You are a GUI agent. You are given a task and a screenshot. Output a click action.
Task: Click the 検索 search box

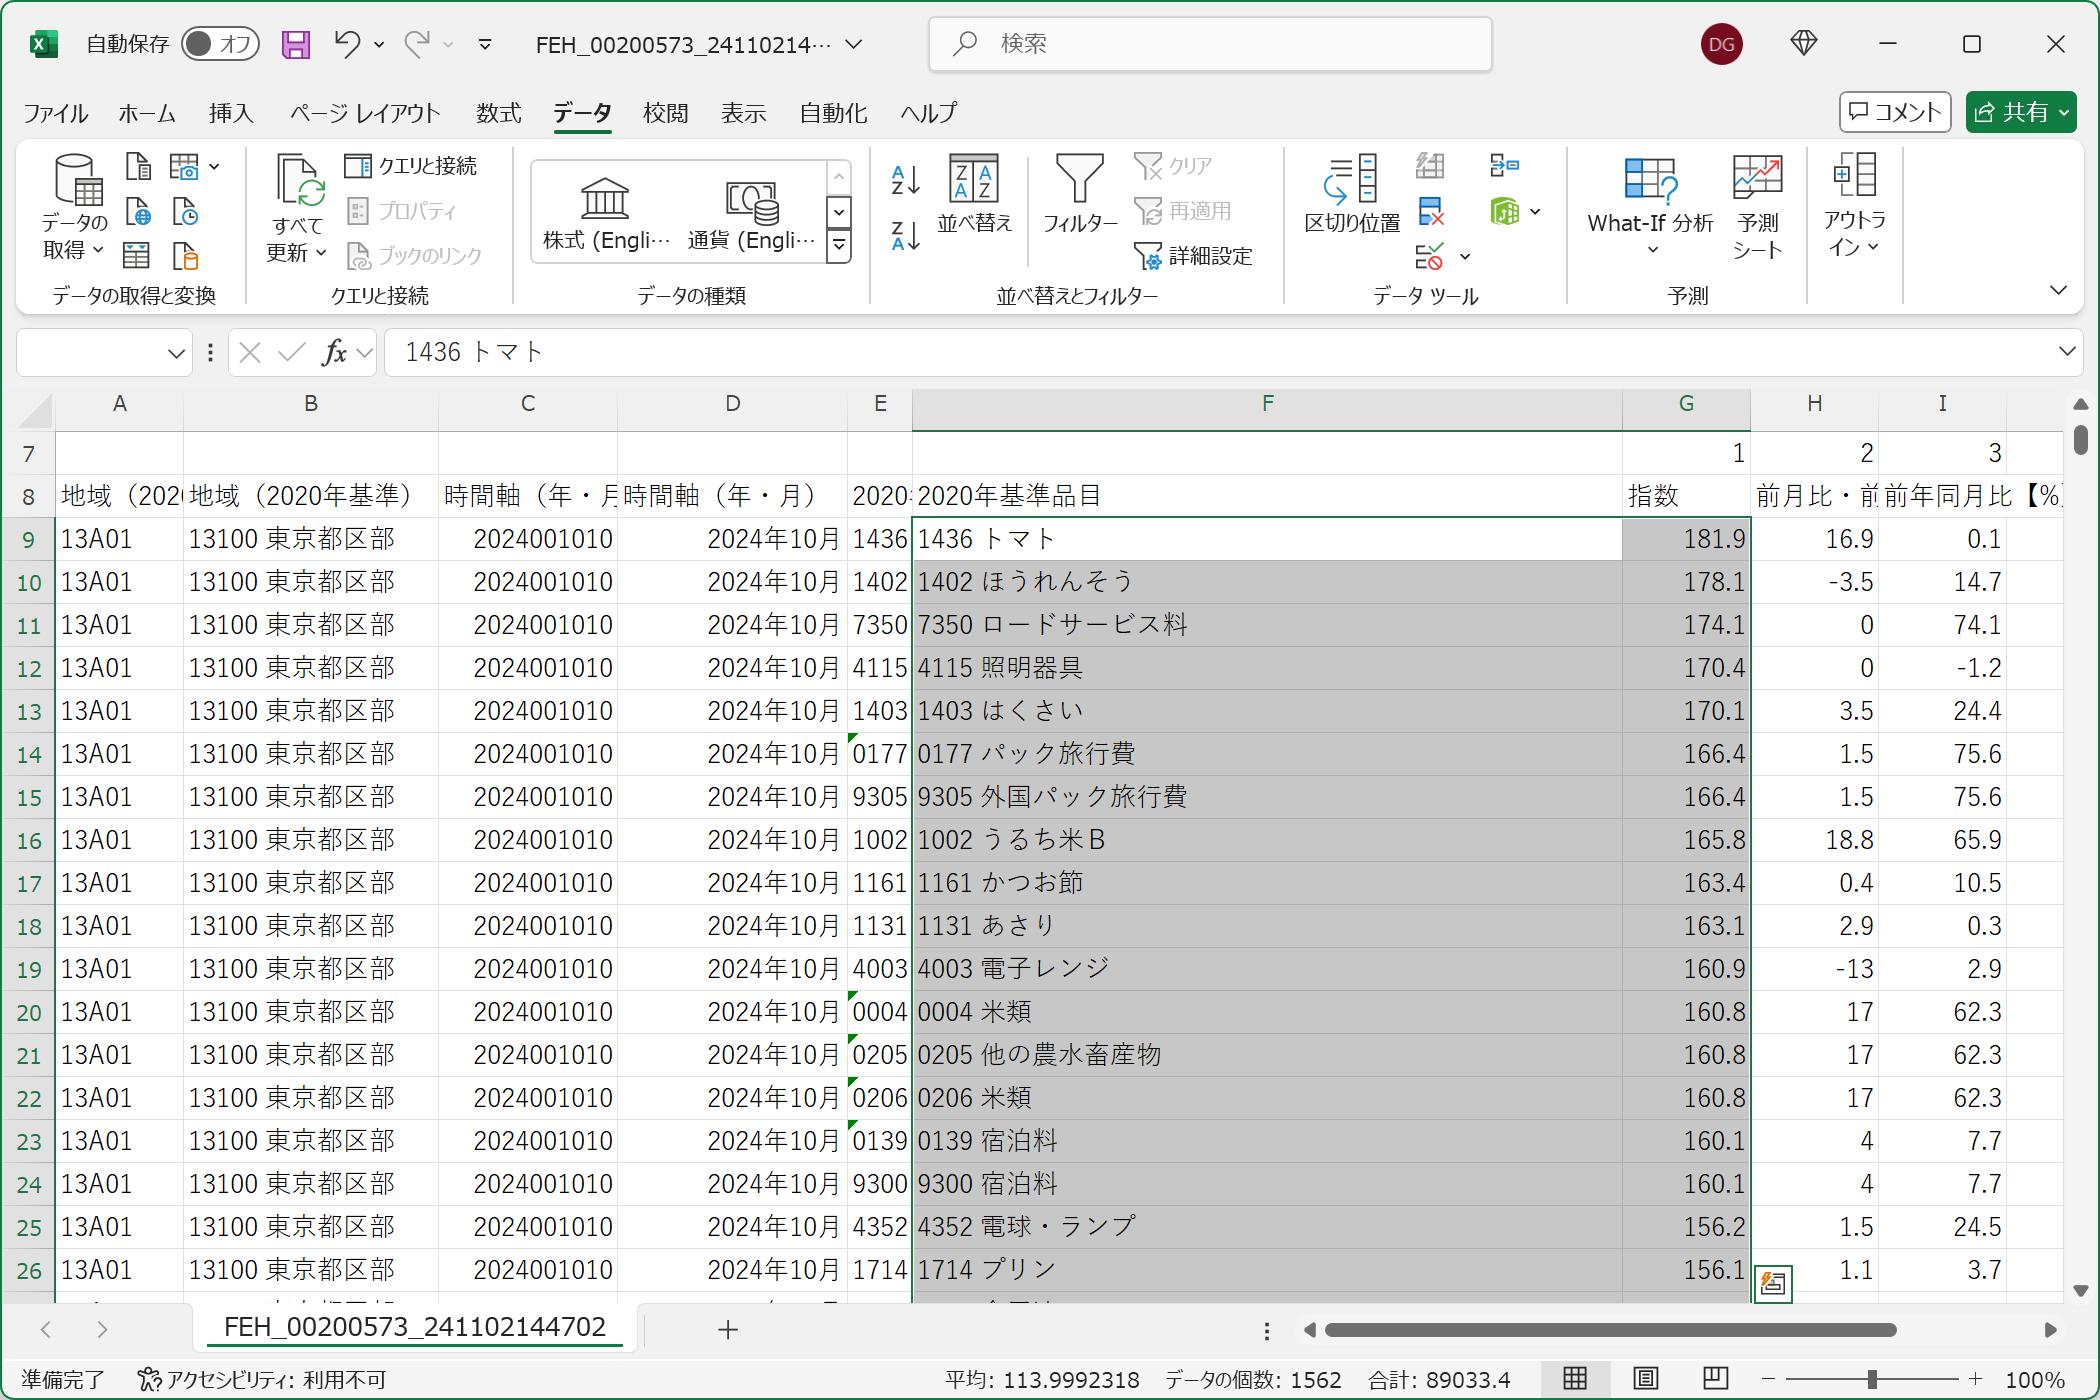tap(1210, 44)
